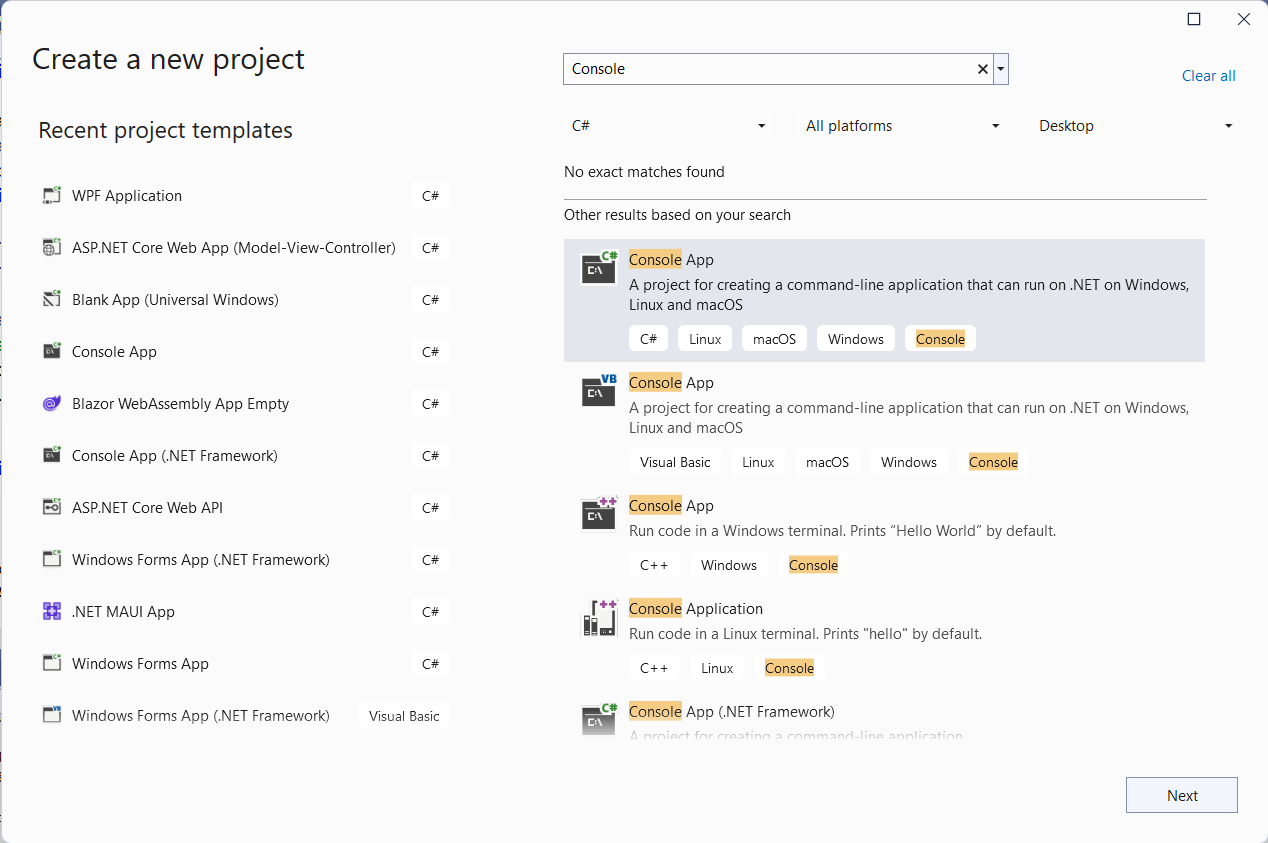Click the Blank App (Universal Windows) icon

[52, 300]
